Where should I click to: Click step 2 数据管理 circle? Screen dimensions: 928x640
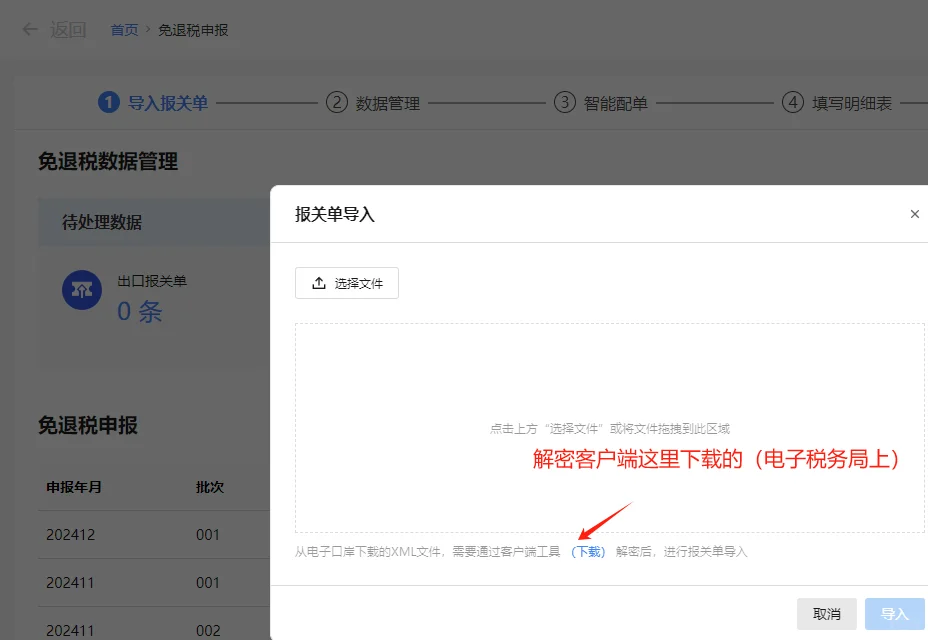click(x=336, y=102)
